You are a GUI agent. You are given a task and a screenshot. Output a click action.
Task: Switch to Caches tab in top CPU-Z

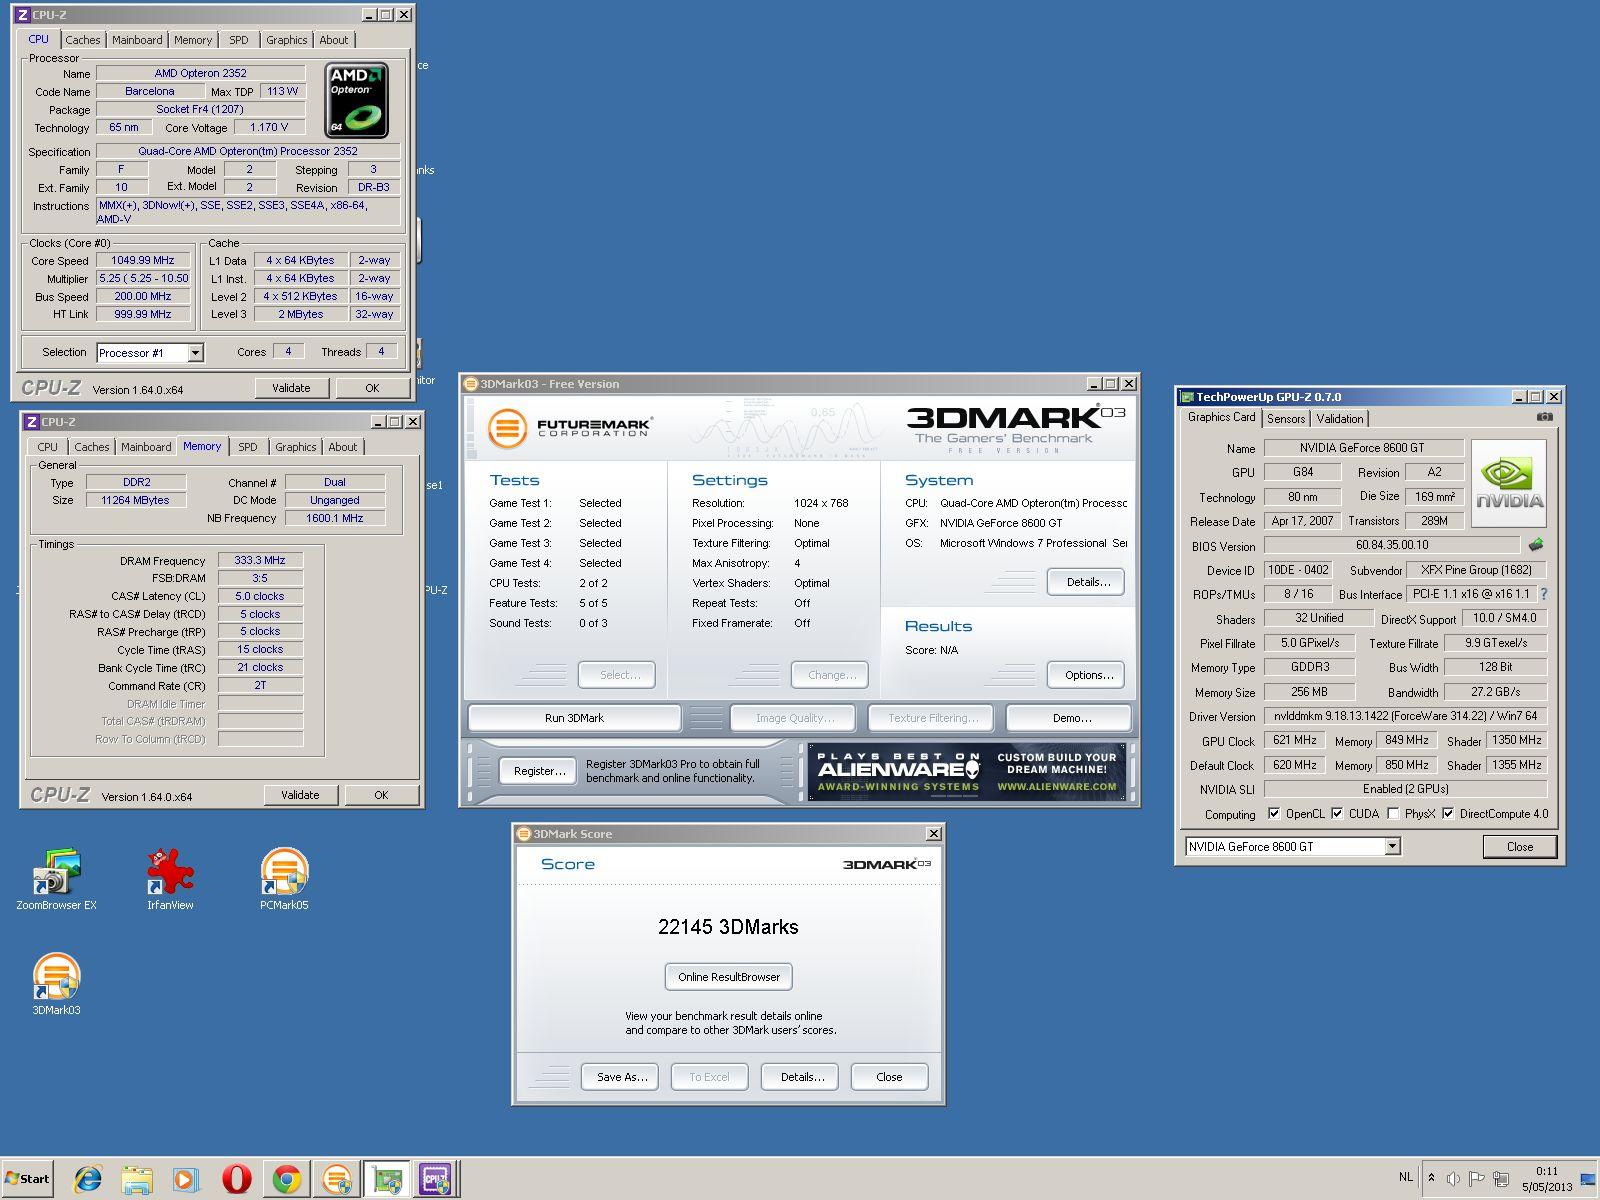[83, 40]
